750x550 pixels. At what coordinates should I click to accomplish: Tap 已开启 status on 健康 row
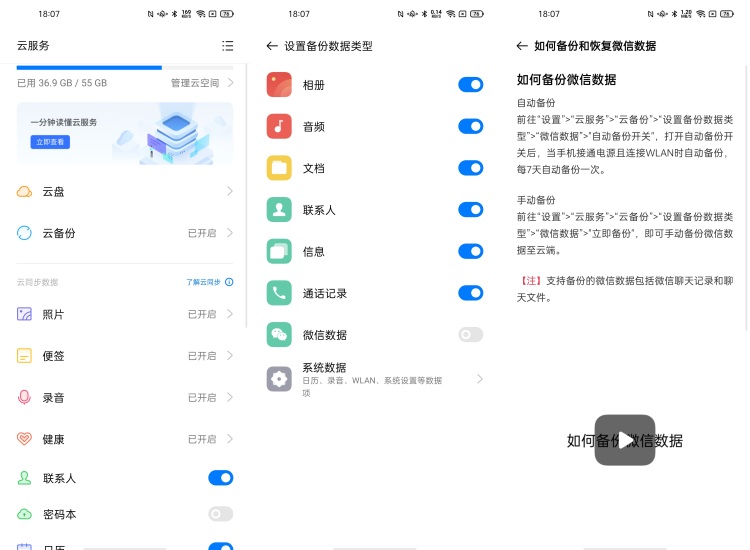tap(202, 439)
